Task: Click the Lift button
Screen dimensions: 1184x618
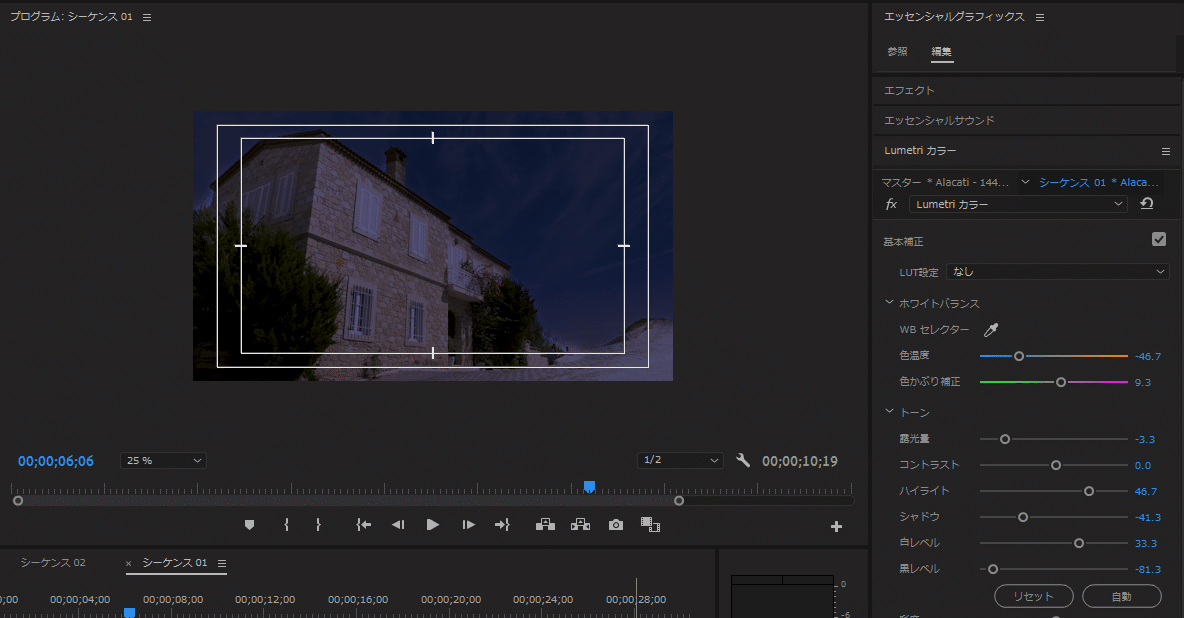Action: (x=545, y=524)
